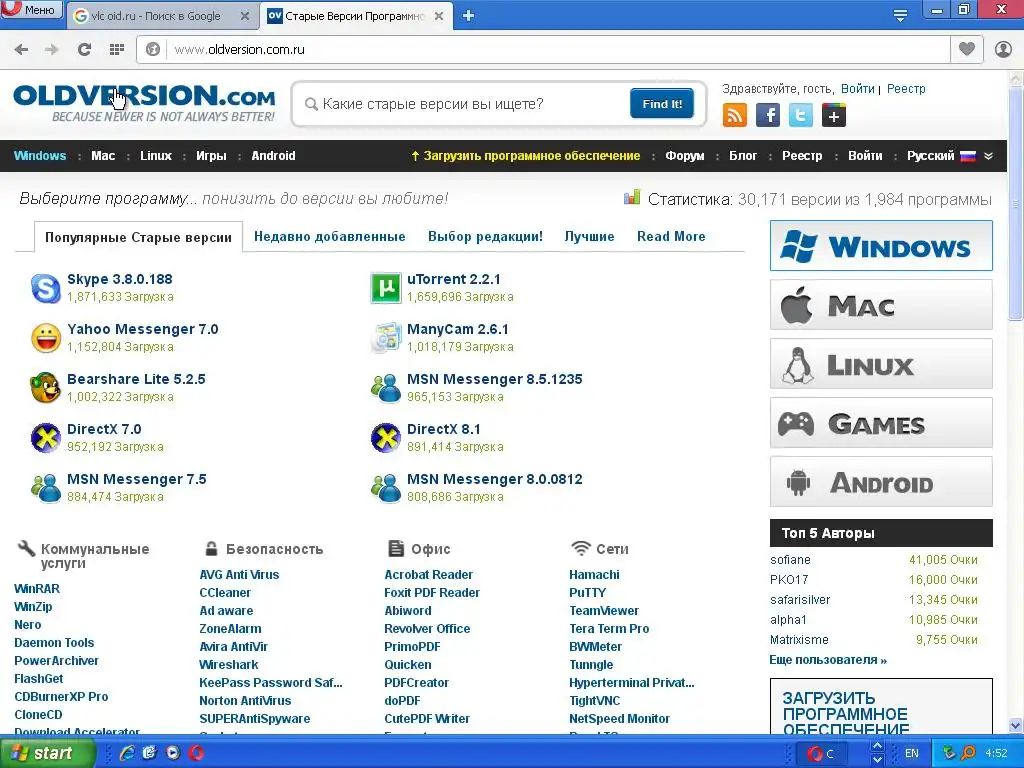
Task: Open the Read More tab
Action: [671, 236]
